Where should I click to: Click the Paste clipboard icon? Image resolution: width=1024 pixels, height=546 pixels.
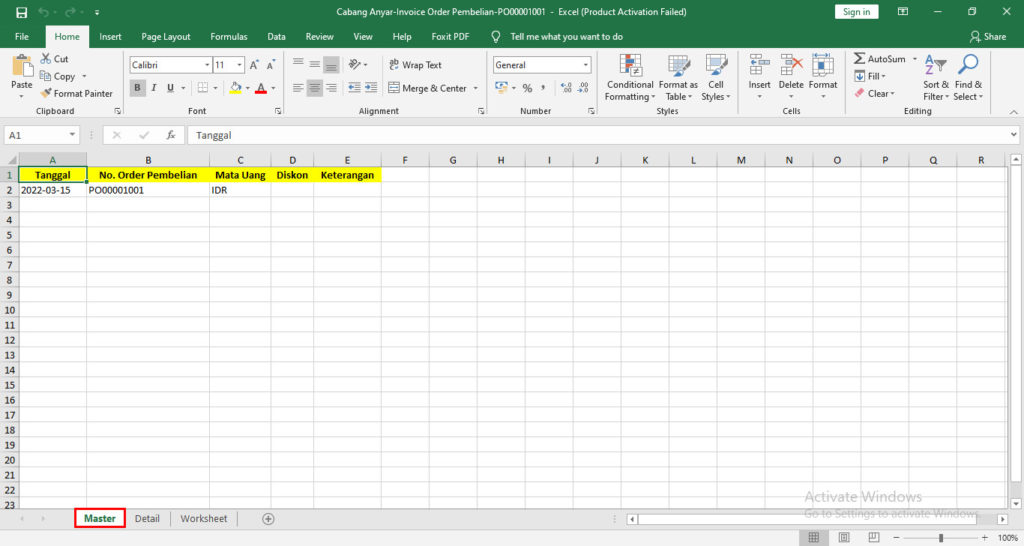coord(22,67)
